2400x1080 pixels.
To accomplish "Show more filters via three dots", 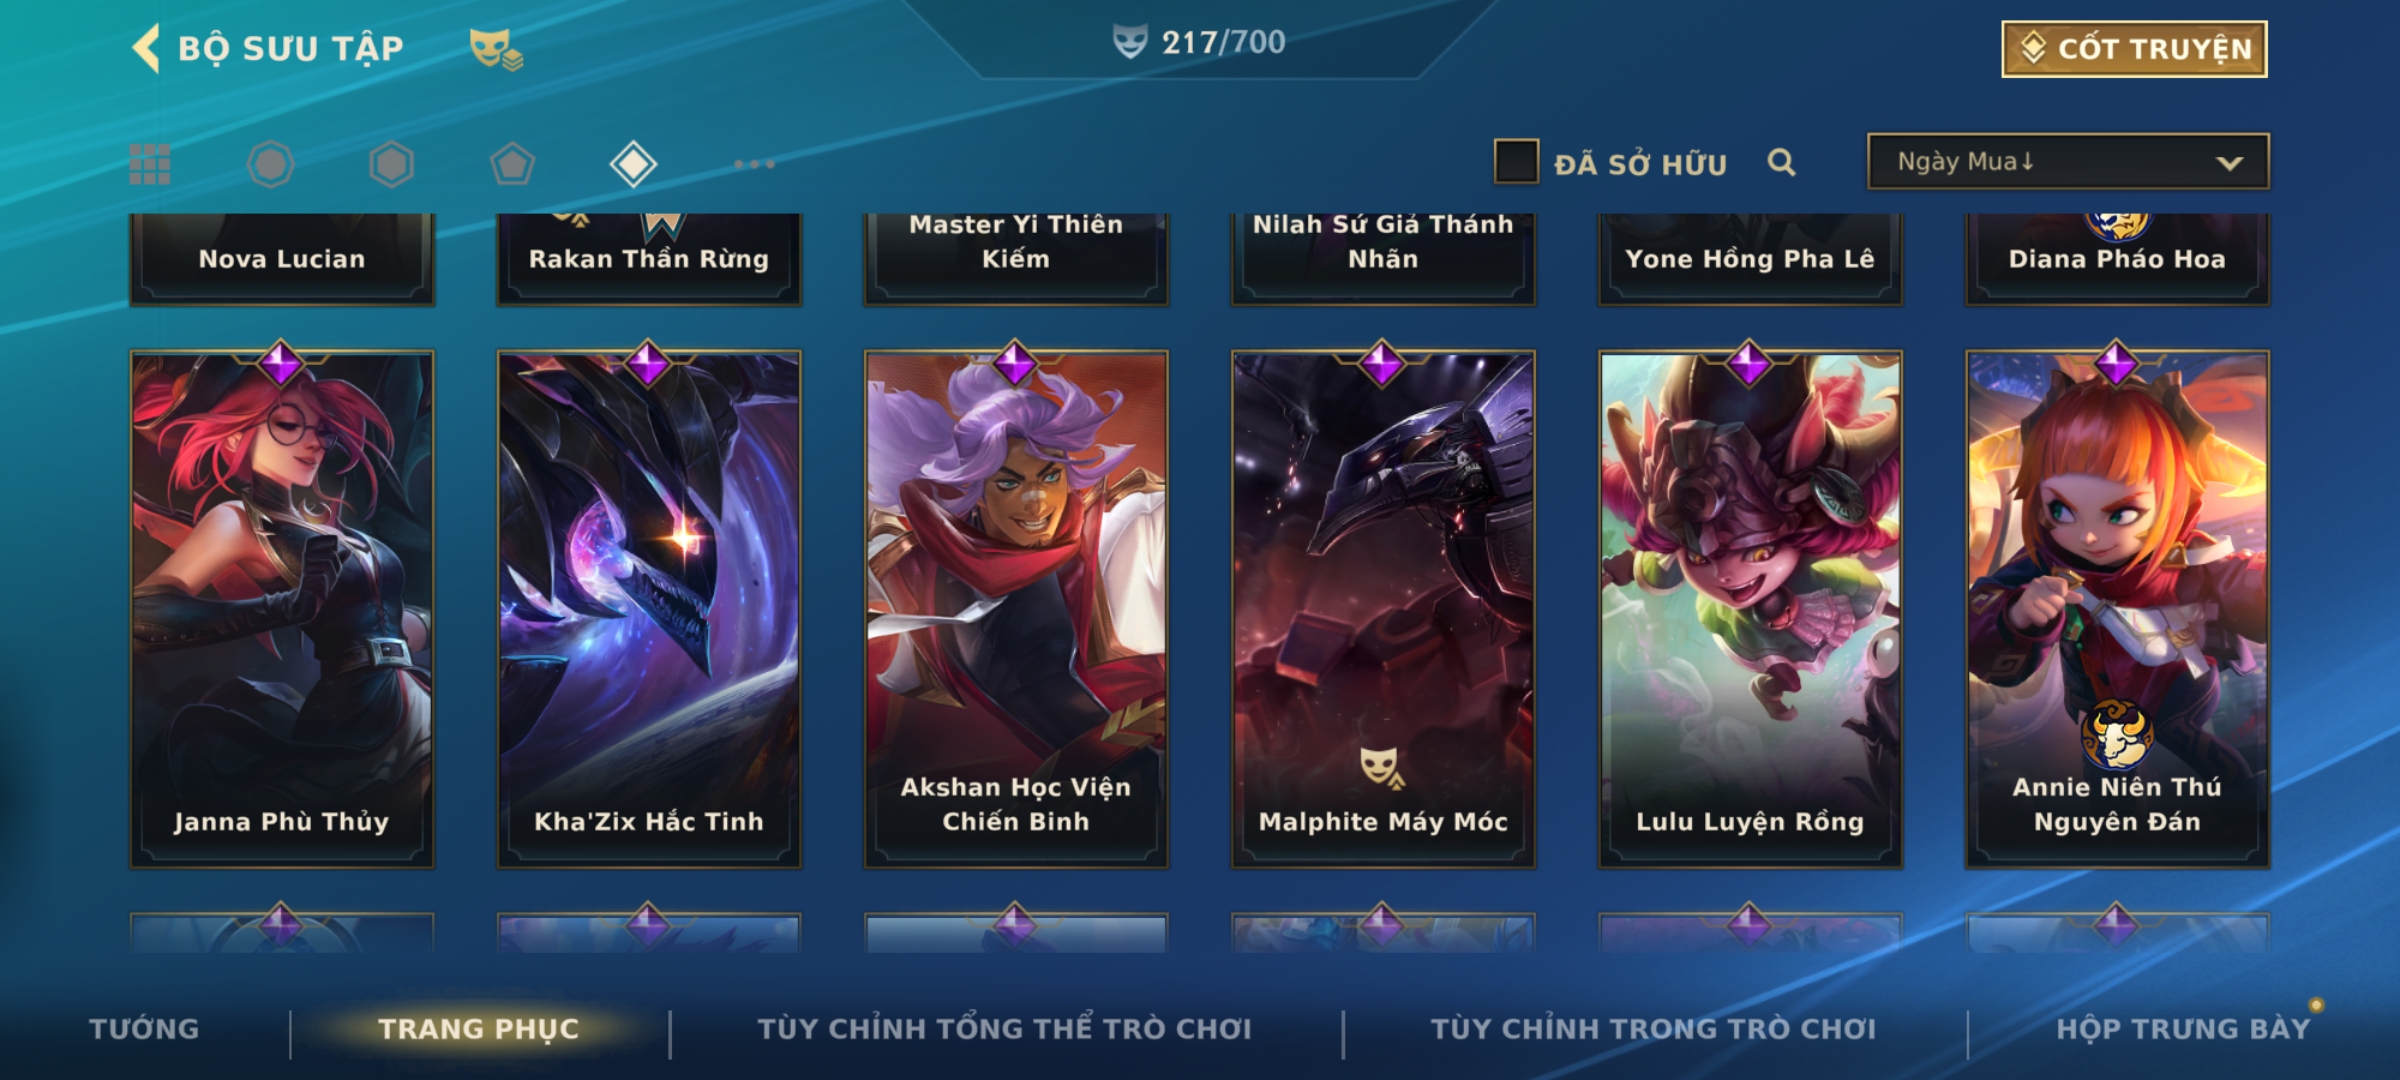I will pyautogui.click(x=754, y=164).
